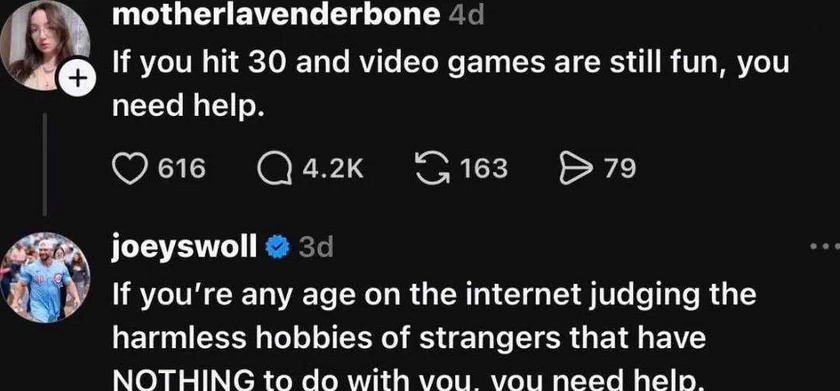Follow motherlavenderbone using the plus badge
This screenshot has height=391, width=840.
(x=79, y=79)
